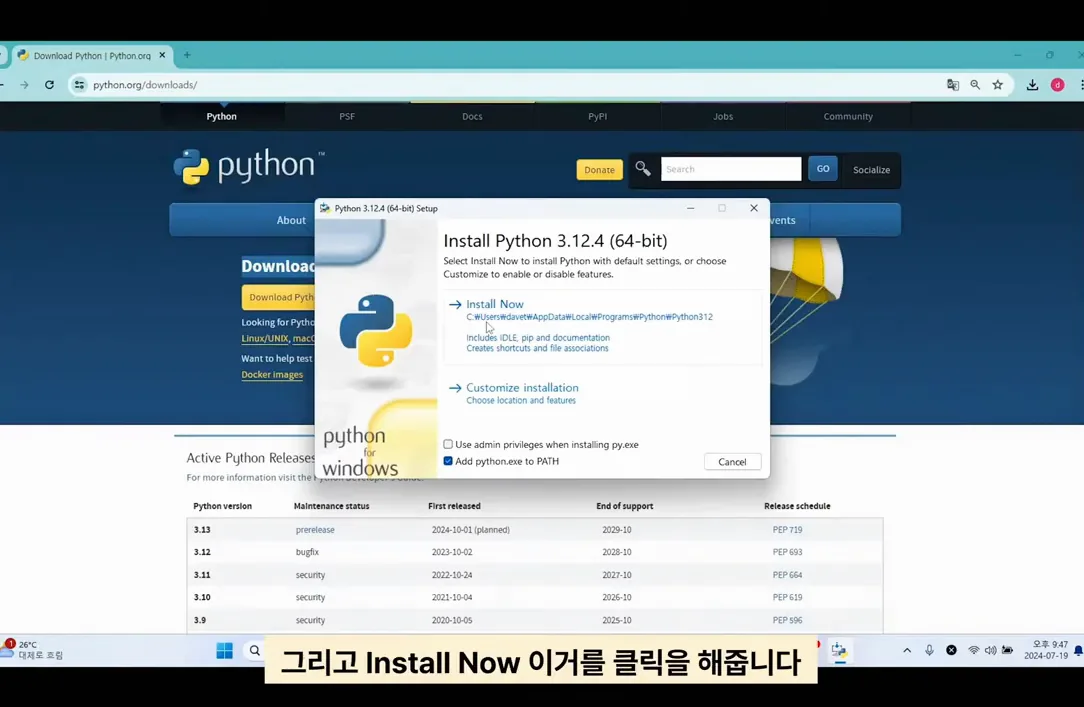Click the taskbar search icon
The width and height of the screenshot is (1084, 707).
(255, 650)
